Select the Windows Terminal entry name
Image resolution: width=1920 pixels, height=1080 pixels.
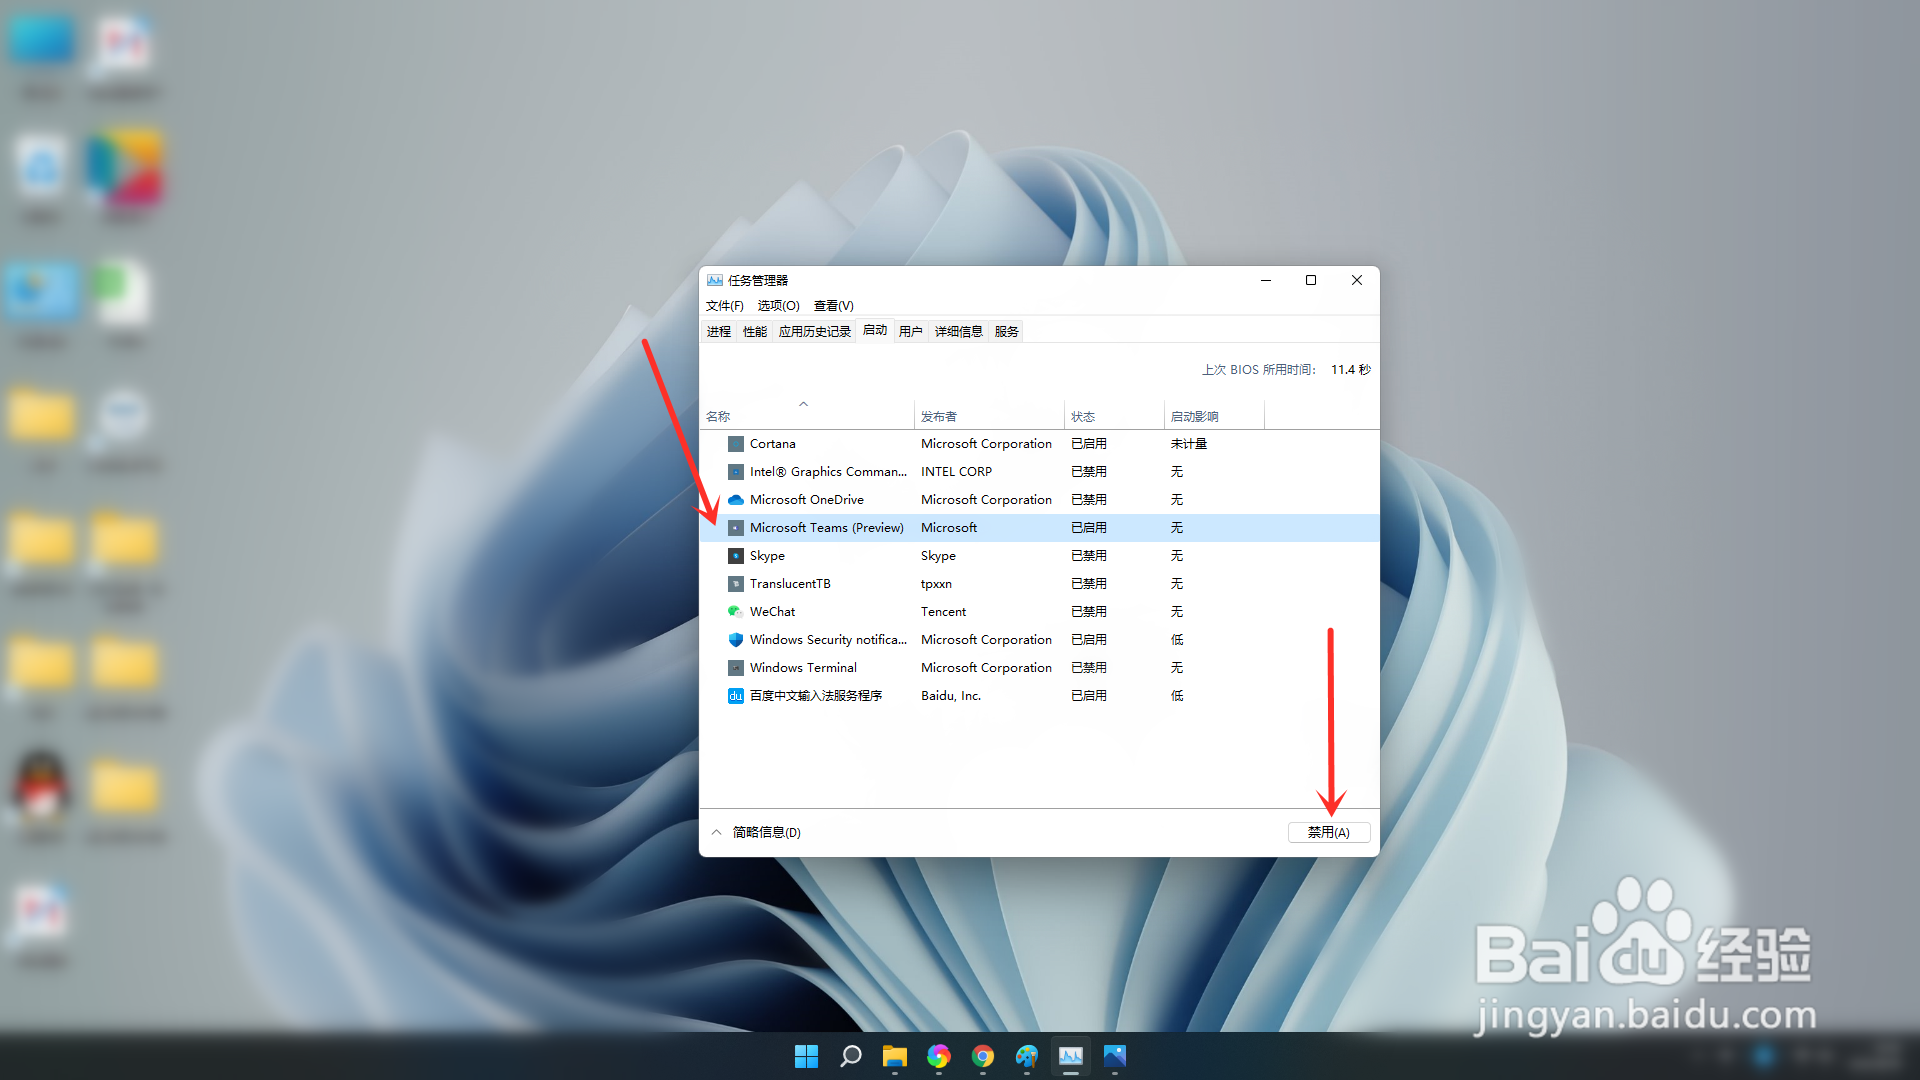point(803,668)
